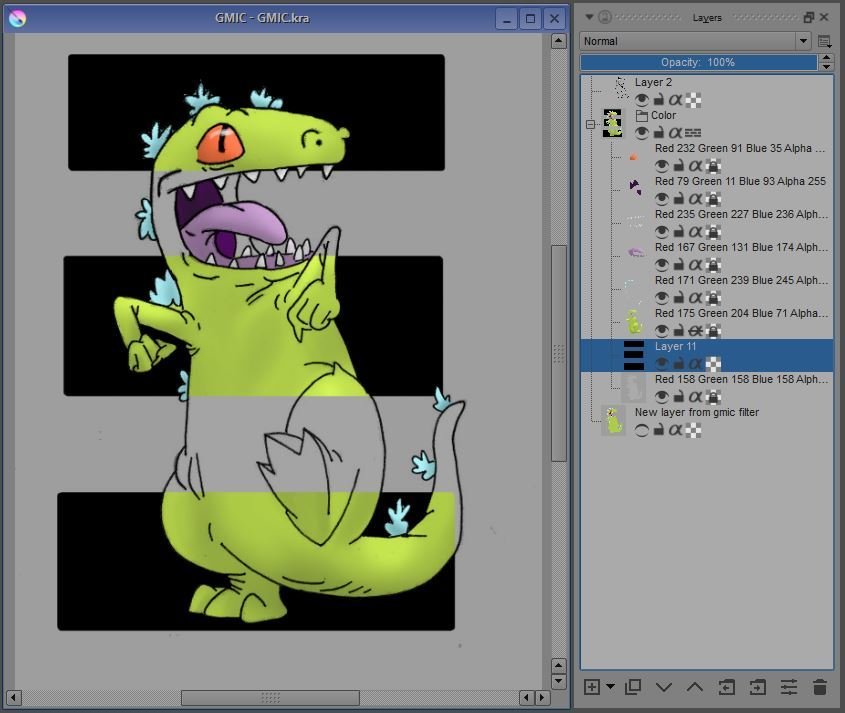Toggle alpha lock checker on Layer 11
This screenshot has height=713, width=845.
coord(714,364)
